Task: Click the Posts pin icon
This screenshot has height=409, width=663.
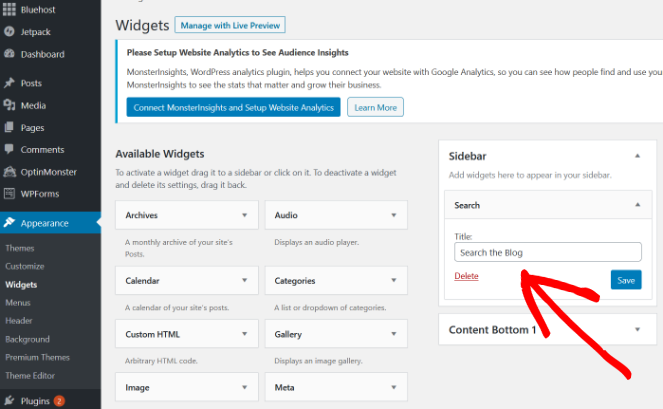Action: point(9,83)
